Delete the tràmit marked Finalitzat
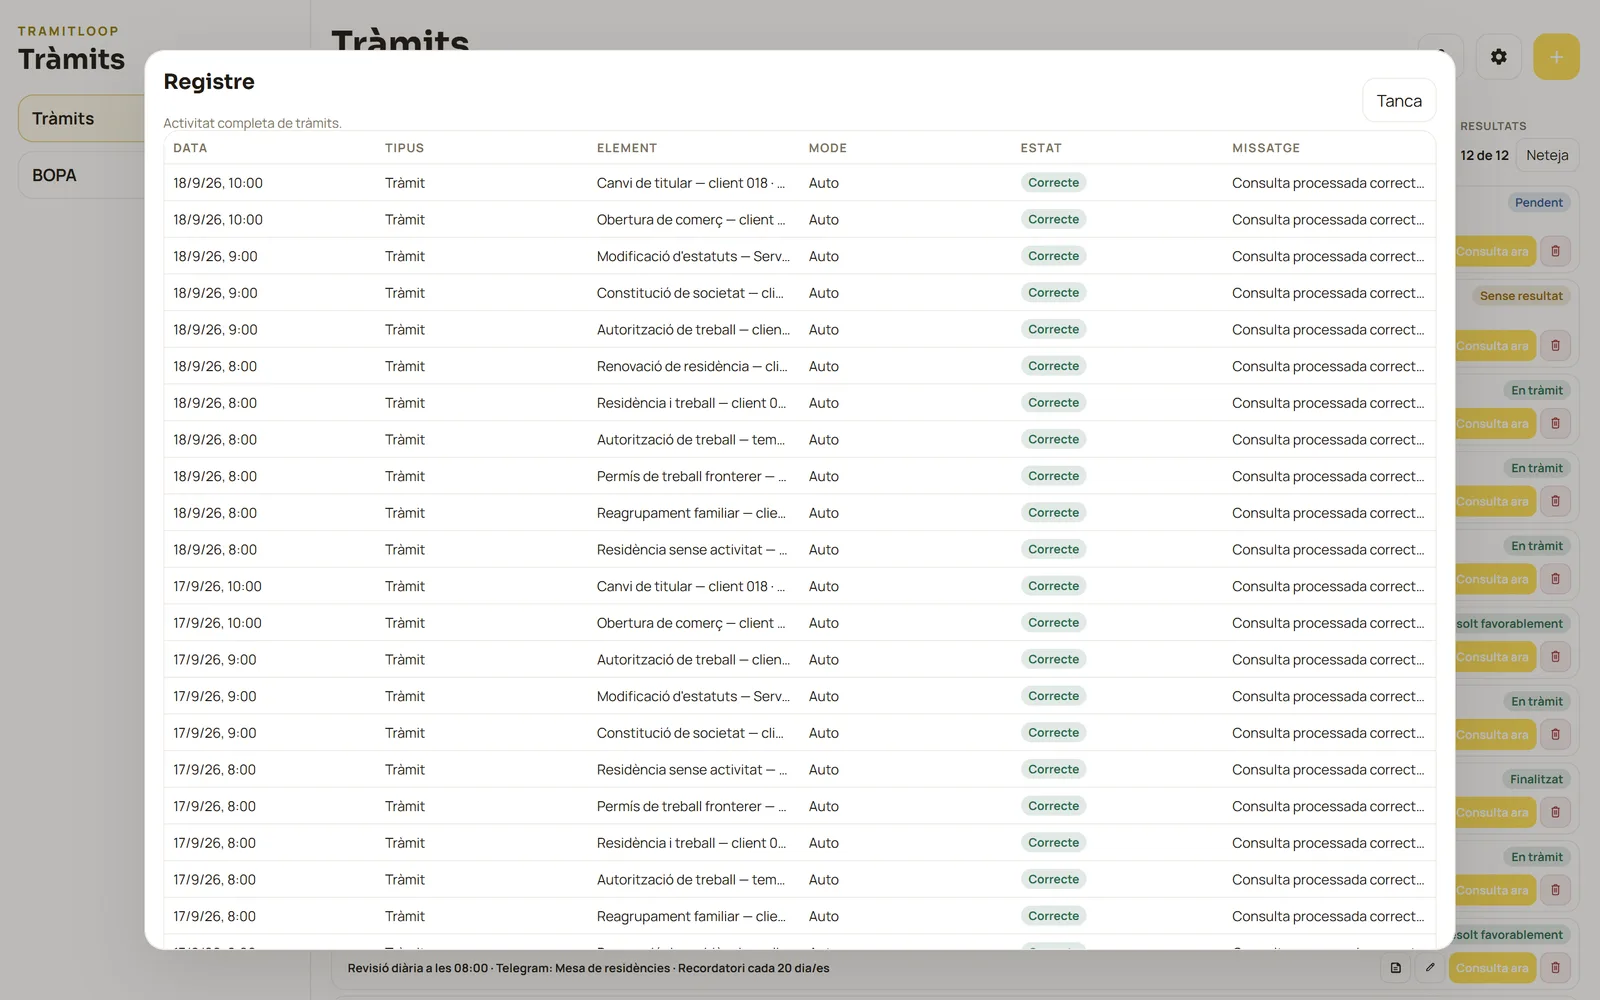 [x=1555, y=813]
